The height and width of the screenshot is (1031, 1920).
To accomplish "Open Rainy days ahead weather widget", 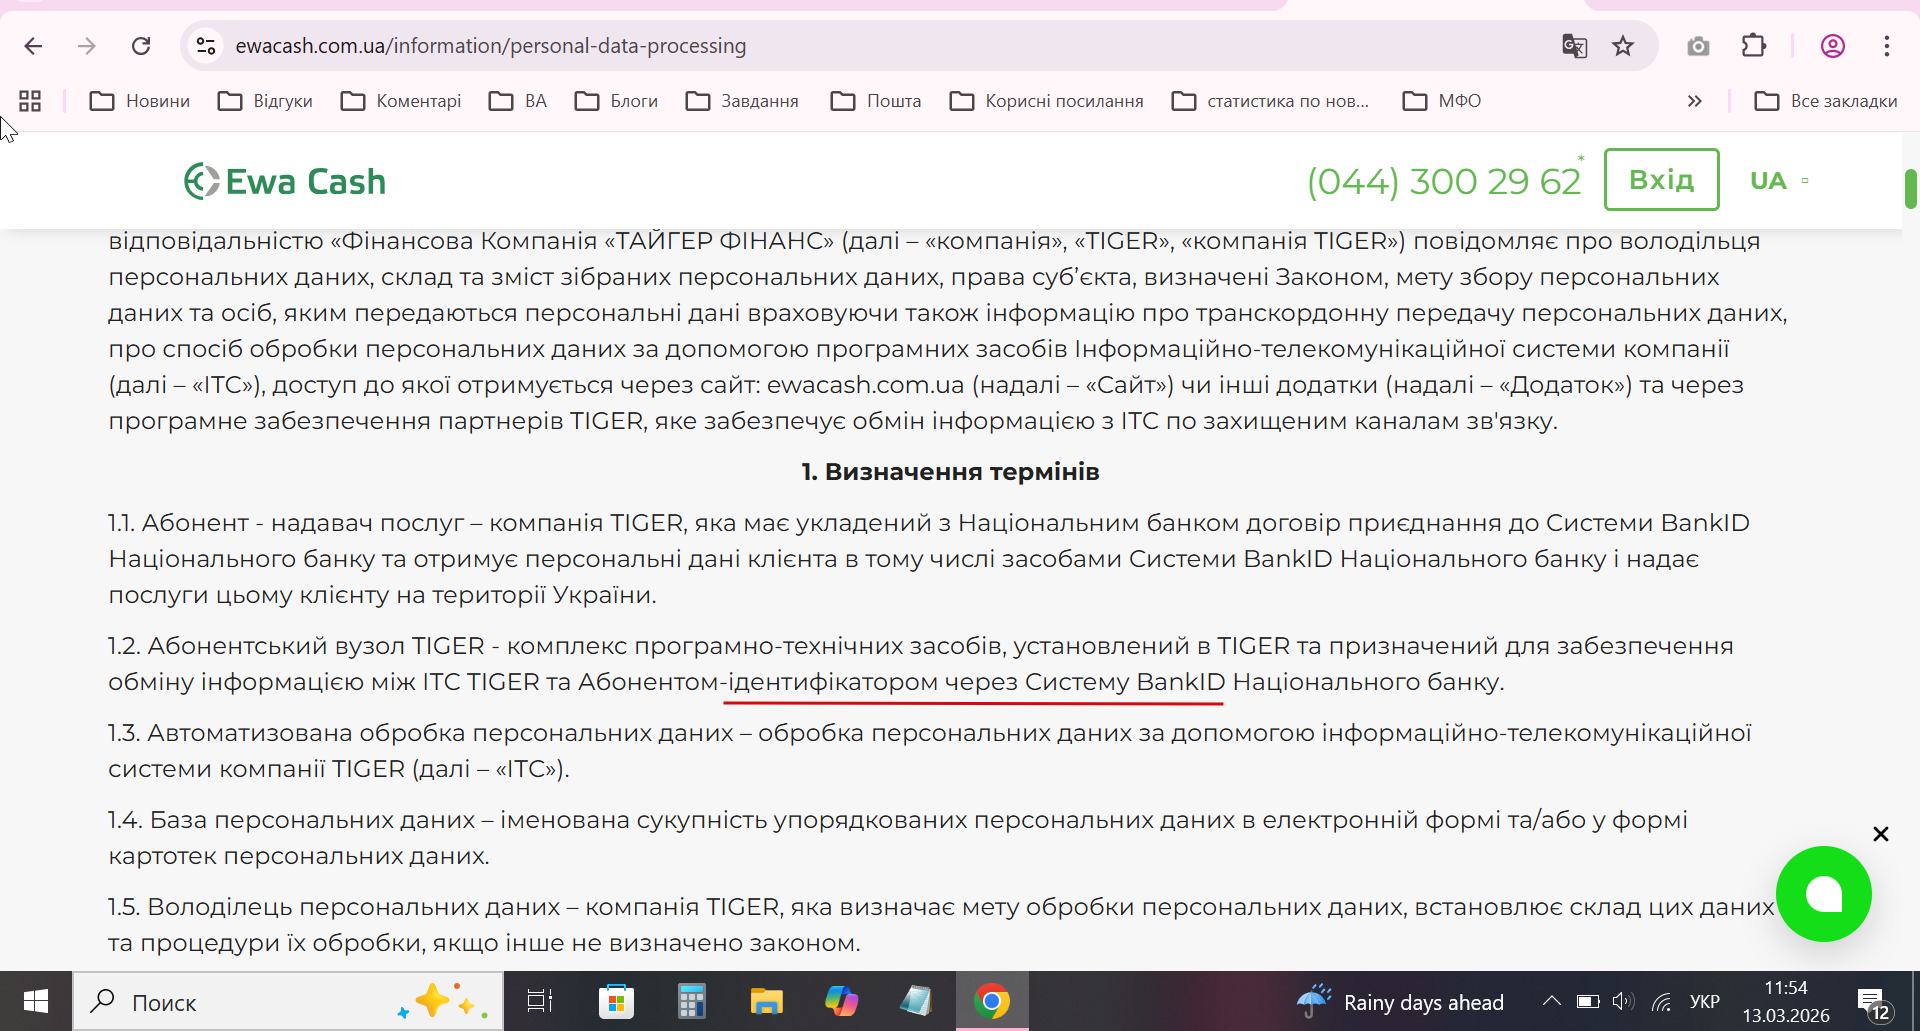I will click(x=1400, y=1002).
